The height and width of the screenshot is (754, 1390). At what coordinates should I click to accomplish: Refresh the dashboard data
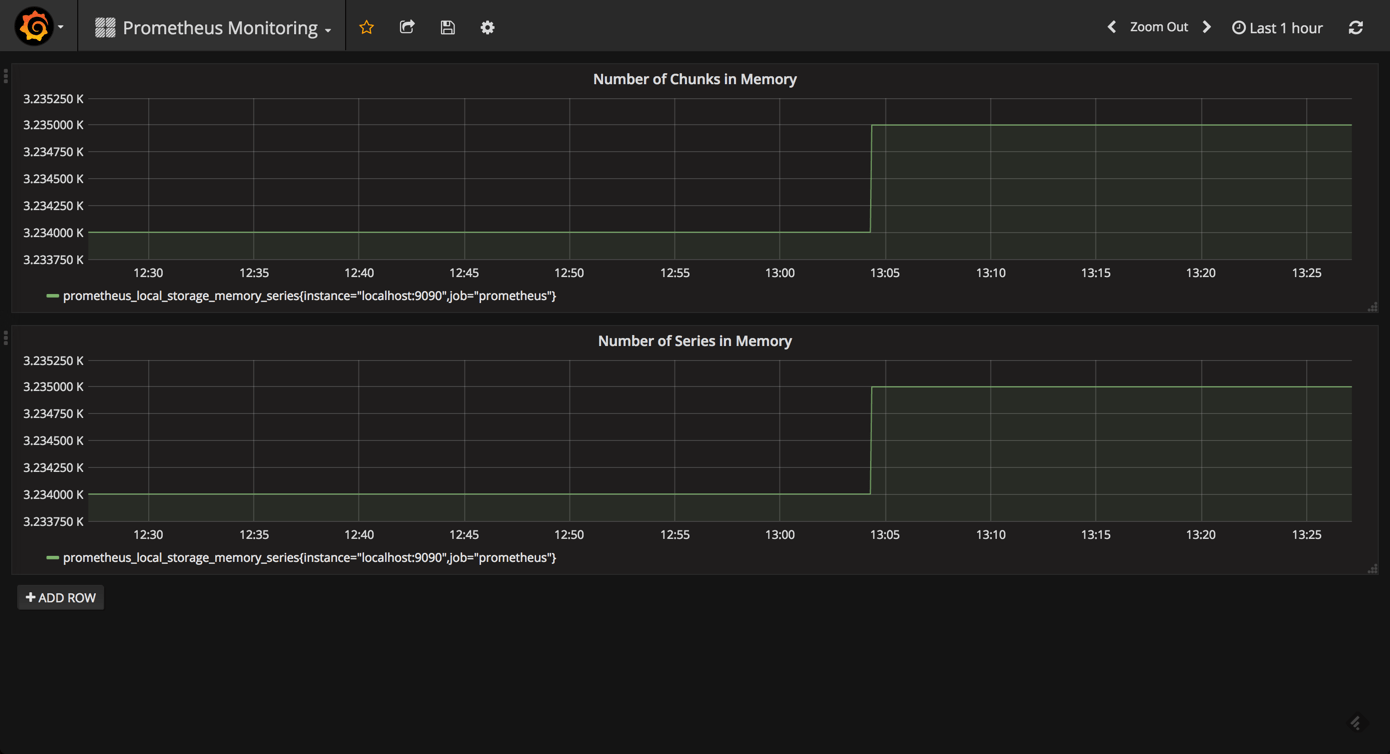(1356, 27)
